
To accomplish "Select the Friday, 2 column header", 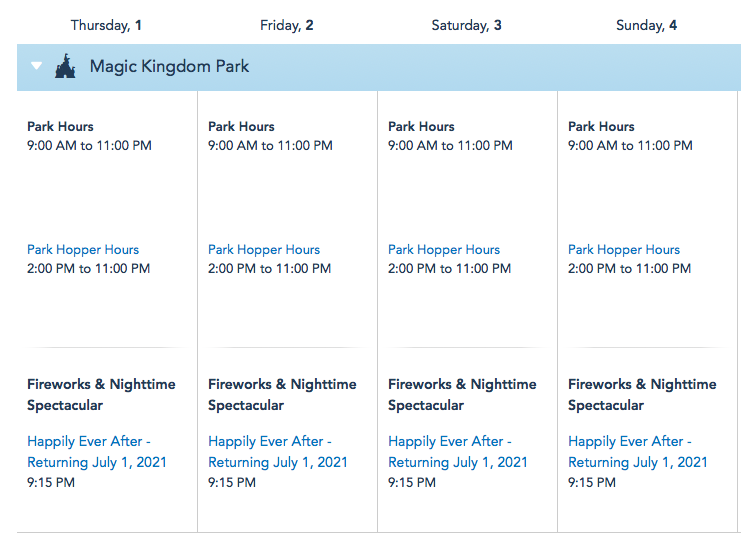I will (x=287, y=25).
